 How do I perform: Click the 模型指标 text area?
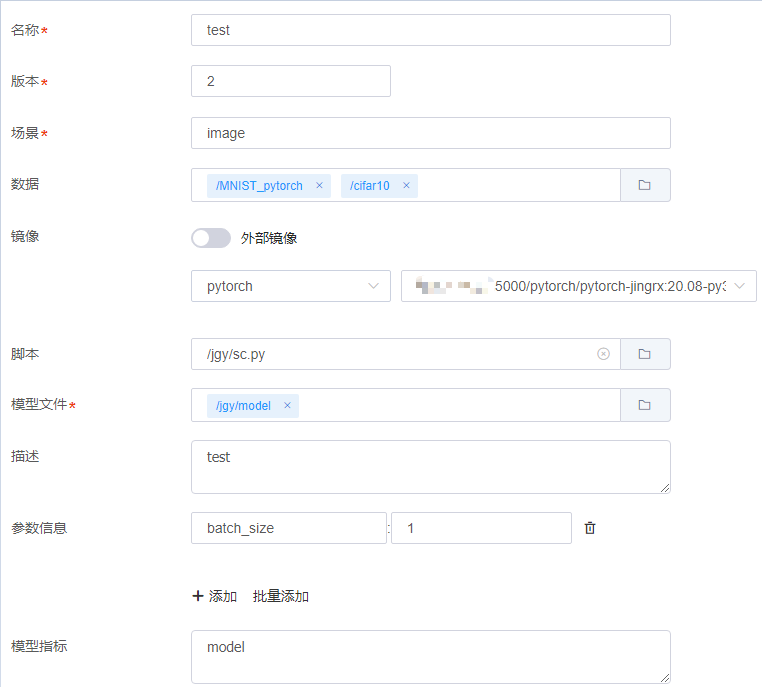coord(430,656)
